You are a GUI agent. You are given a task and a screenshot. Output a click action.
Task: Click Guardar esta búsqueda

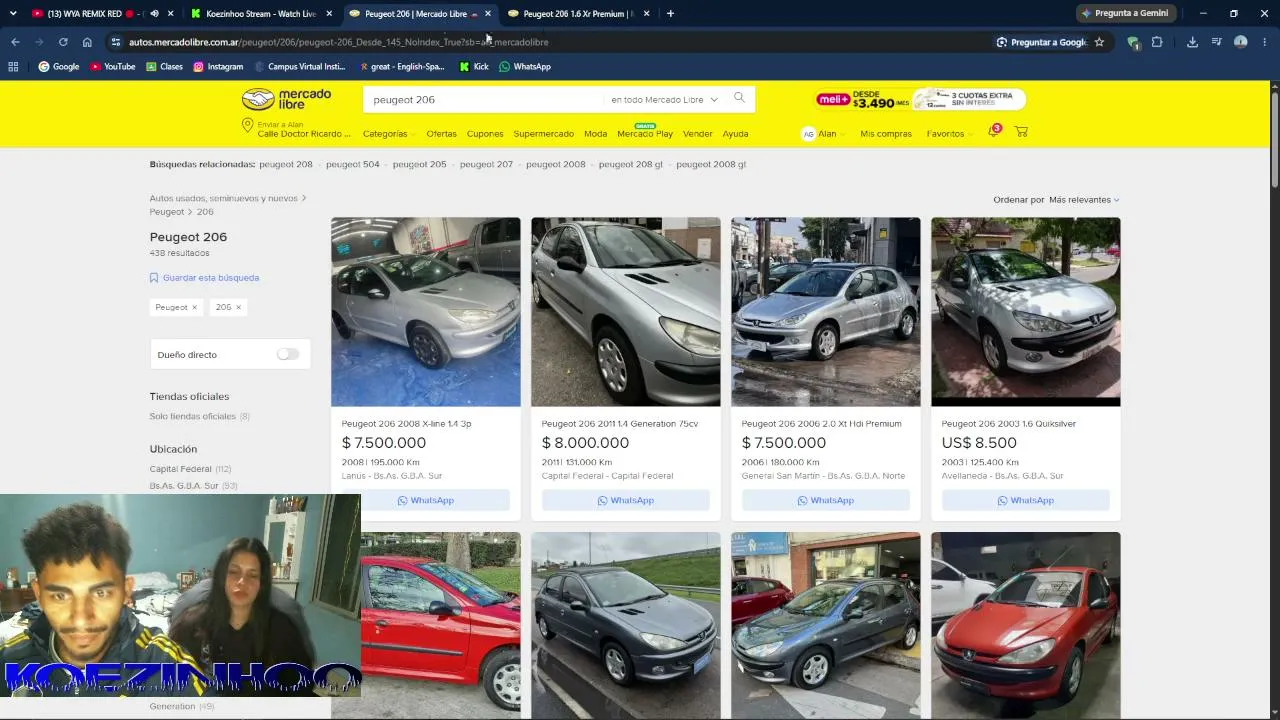[204, 278]
